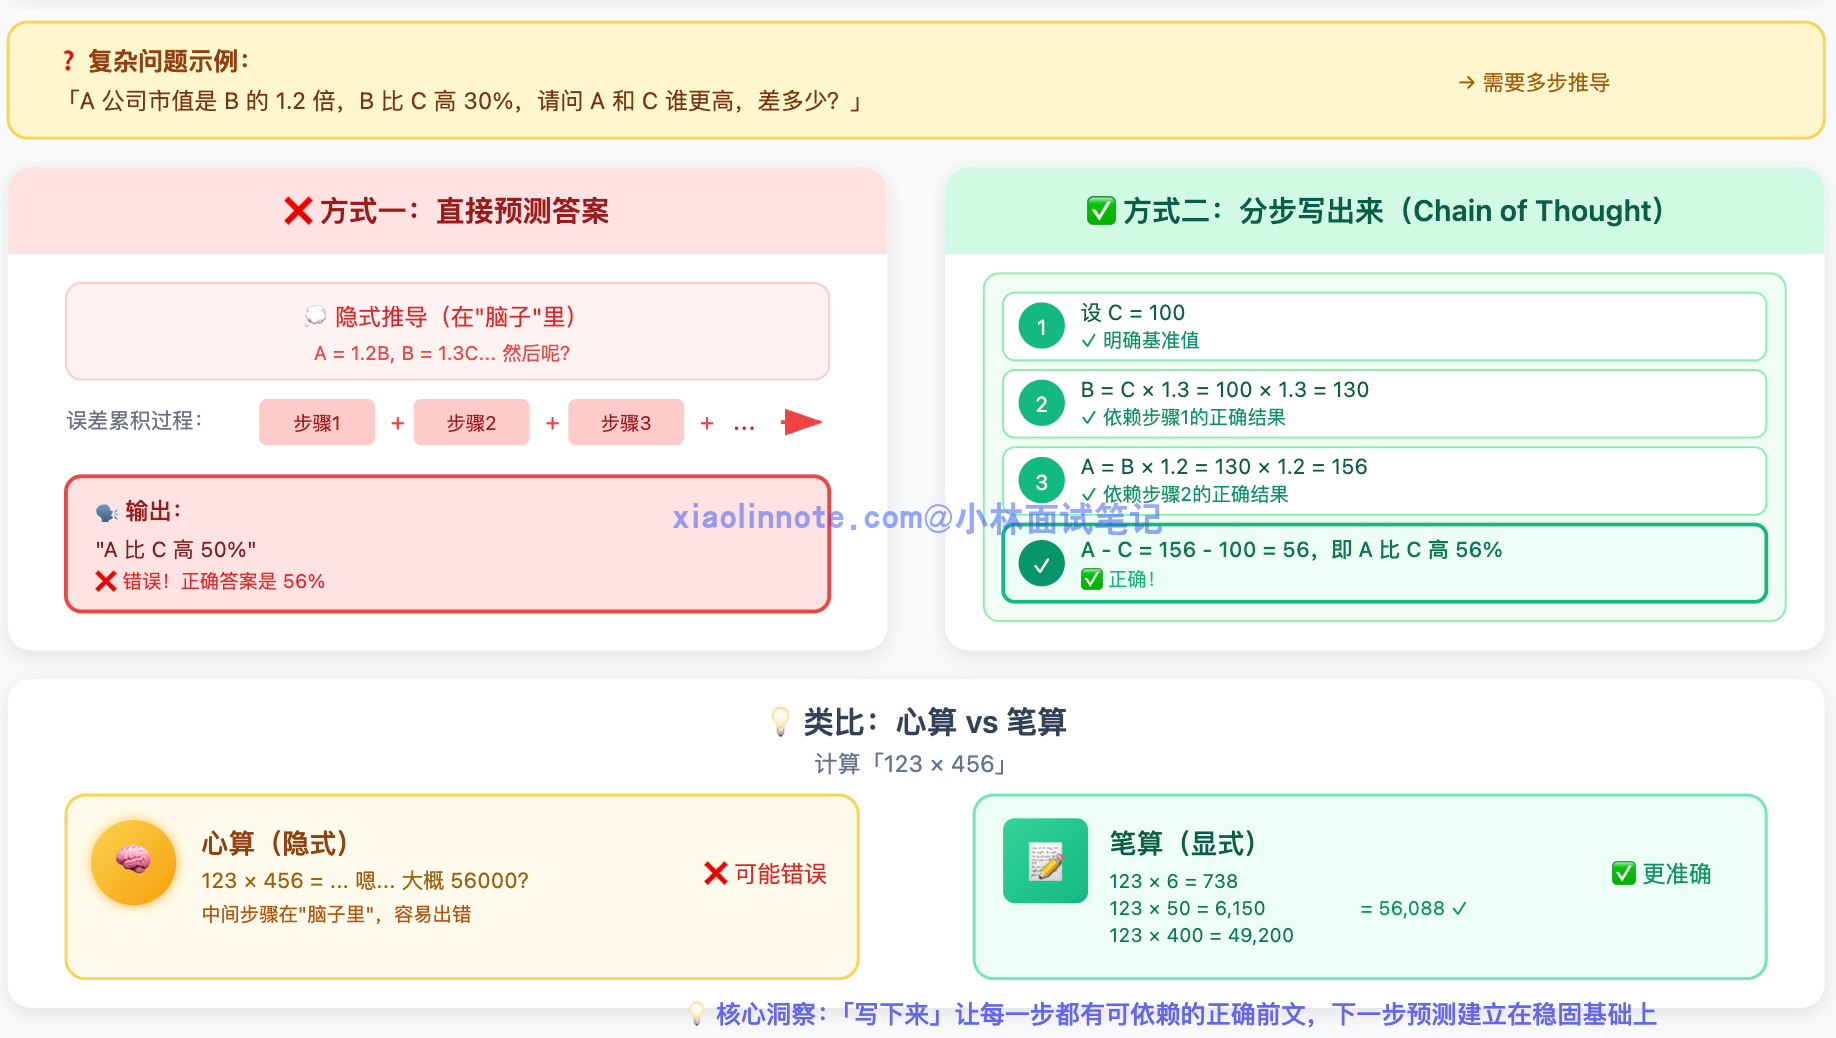Click the red arrow after error accumulation steps

pos(801,423)
